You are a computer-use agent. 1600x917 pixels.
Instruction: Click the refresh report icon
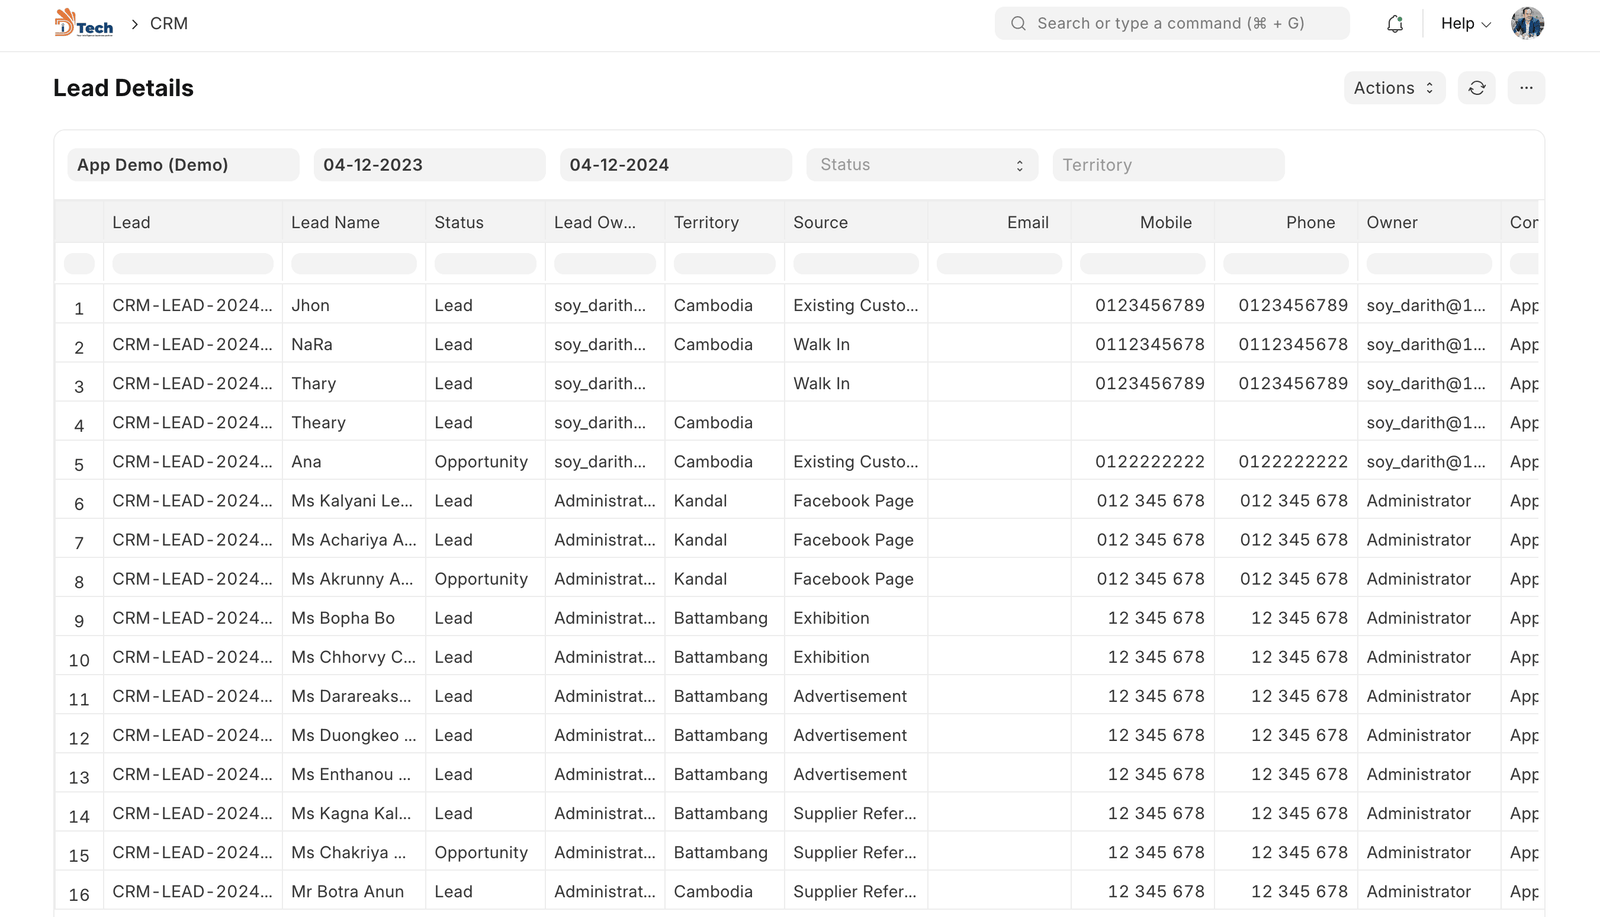1476,88
